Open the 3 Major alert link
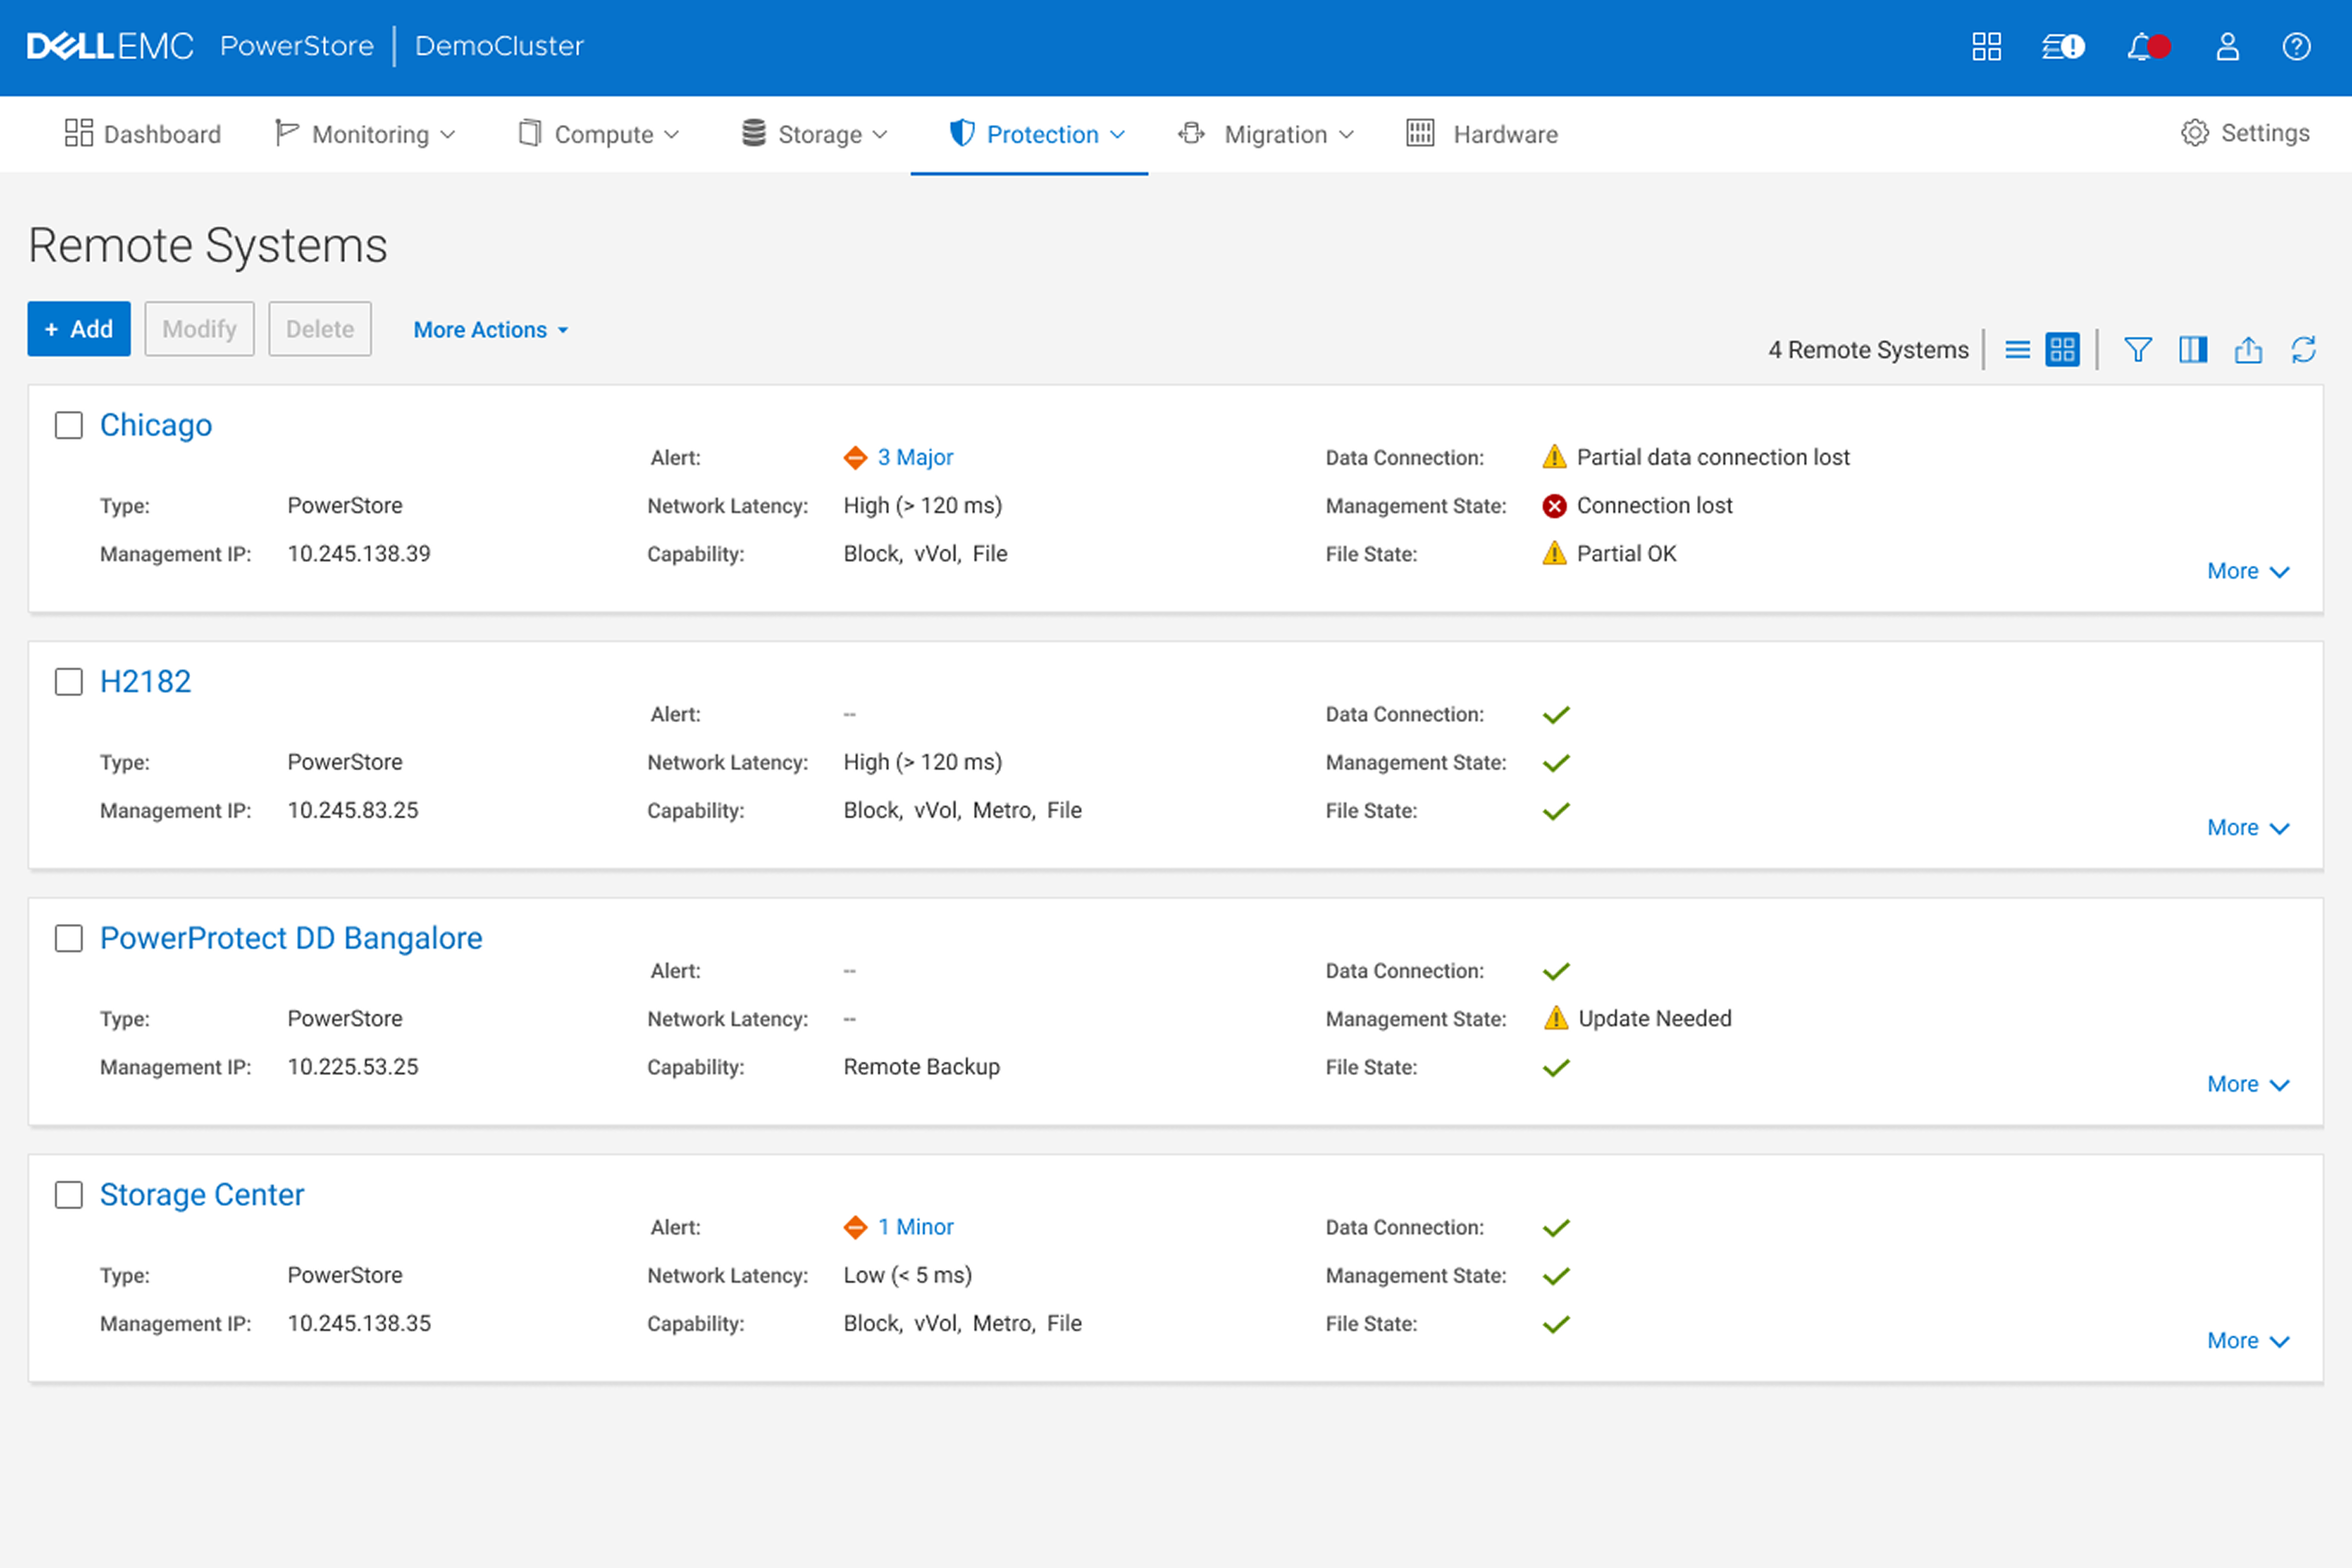Image resolution: width=2352 pixels, height=1568 pixels. (x=914, y=457)
